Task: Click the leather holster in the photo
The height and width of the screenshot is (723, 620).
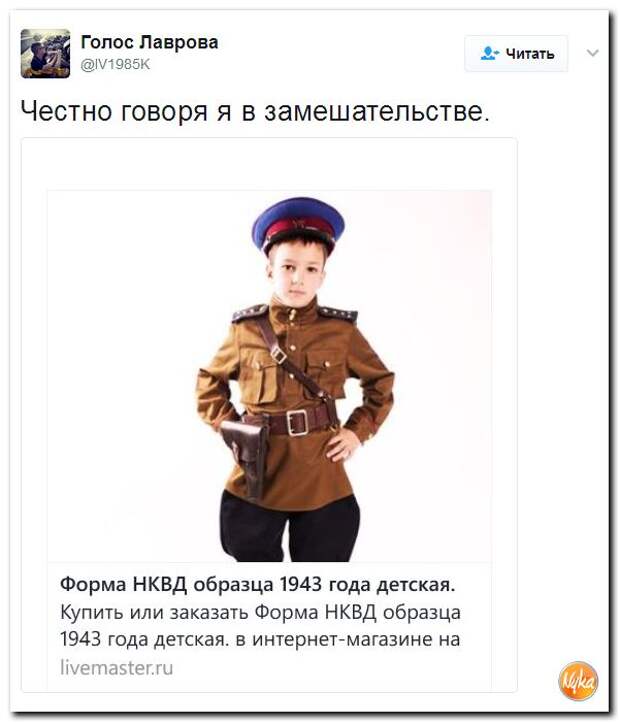Action: click(x=244, y=452)
